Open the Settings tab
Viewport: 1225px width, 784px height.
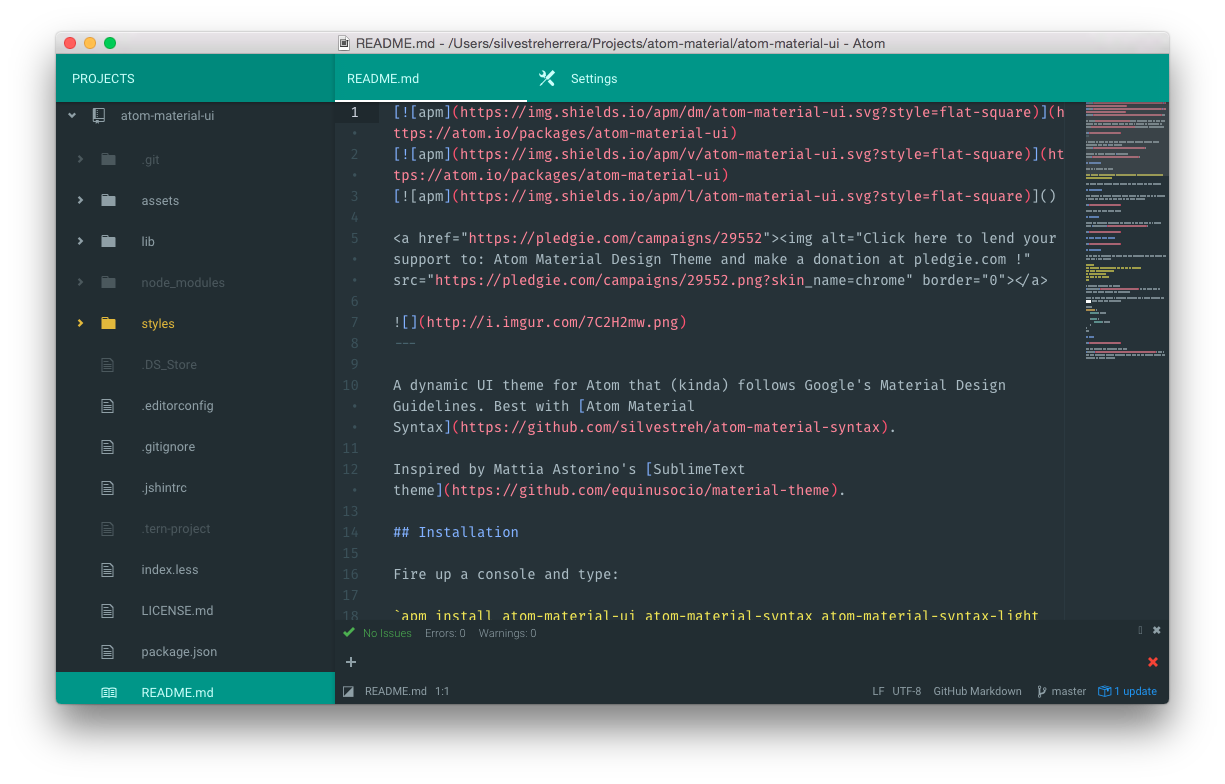coord(593,78)
